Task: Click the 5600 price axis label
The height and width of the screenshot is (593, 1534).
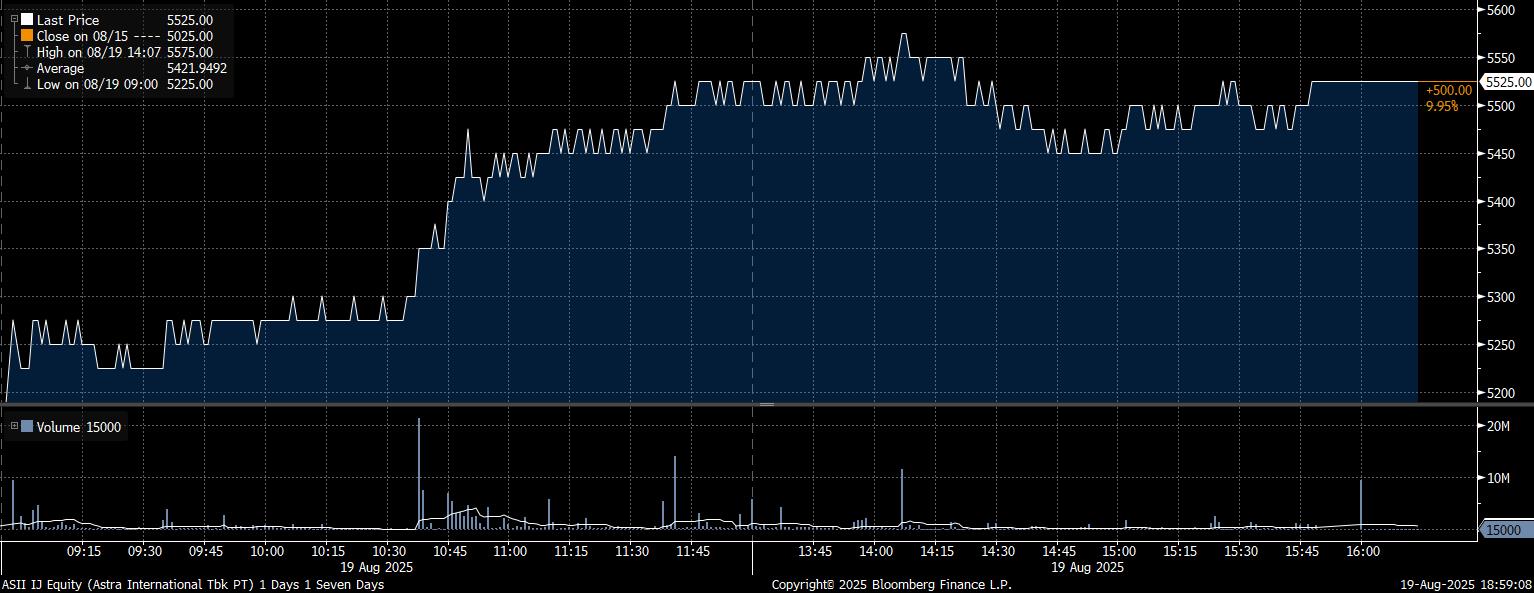Action: (1503, 10)
